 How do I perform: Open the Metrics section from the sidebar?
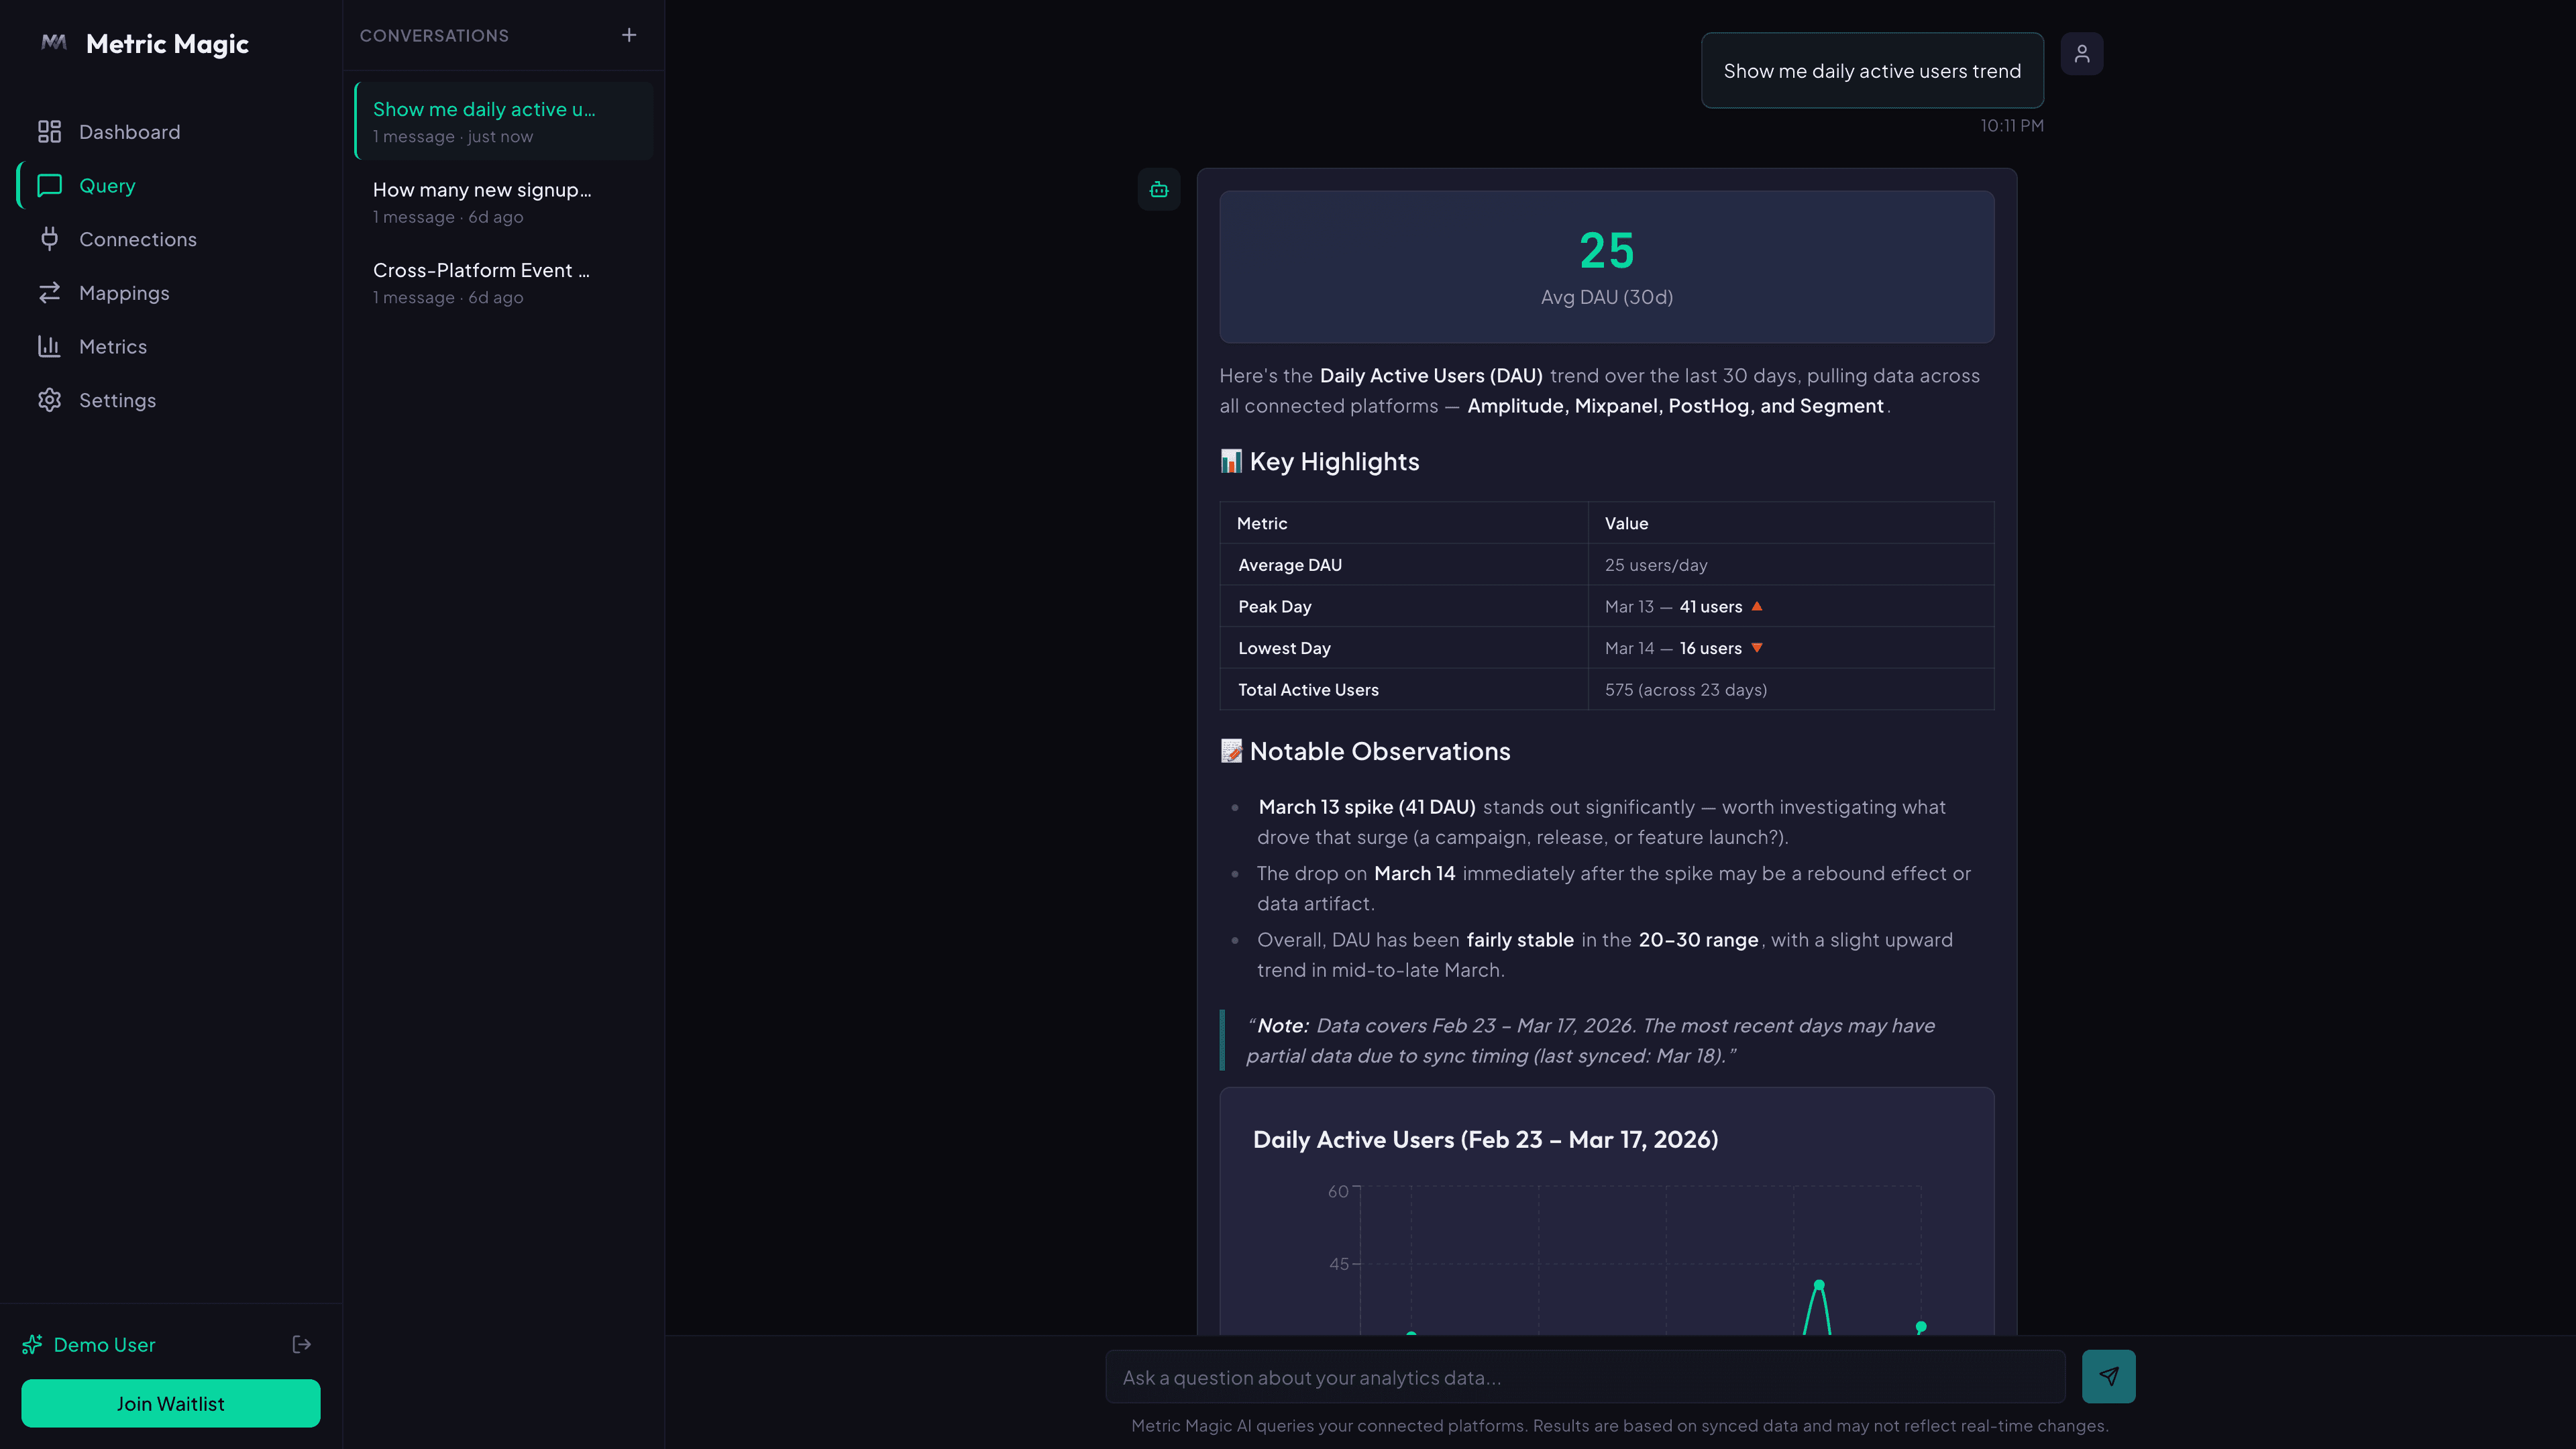tap(113, 346)
